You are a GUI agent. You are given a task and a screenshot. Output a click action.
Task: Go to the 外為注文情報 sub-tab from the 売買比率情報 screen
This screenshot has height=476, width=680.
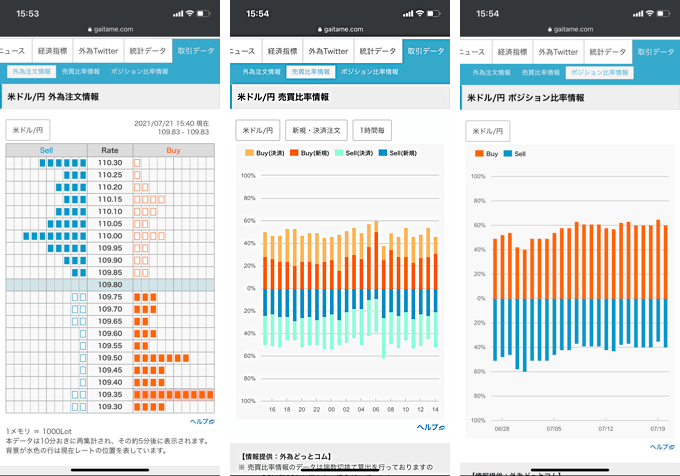(x=261, y=72)
